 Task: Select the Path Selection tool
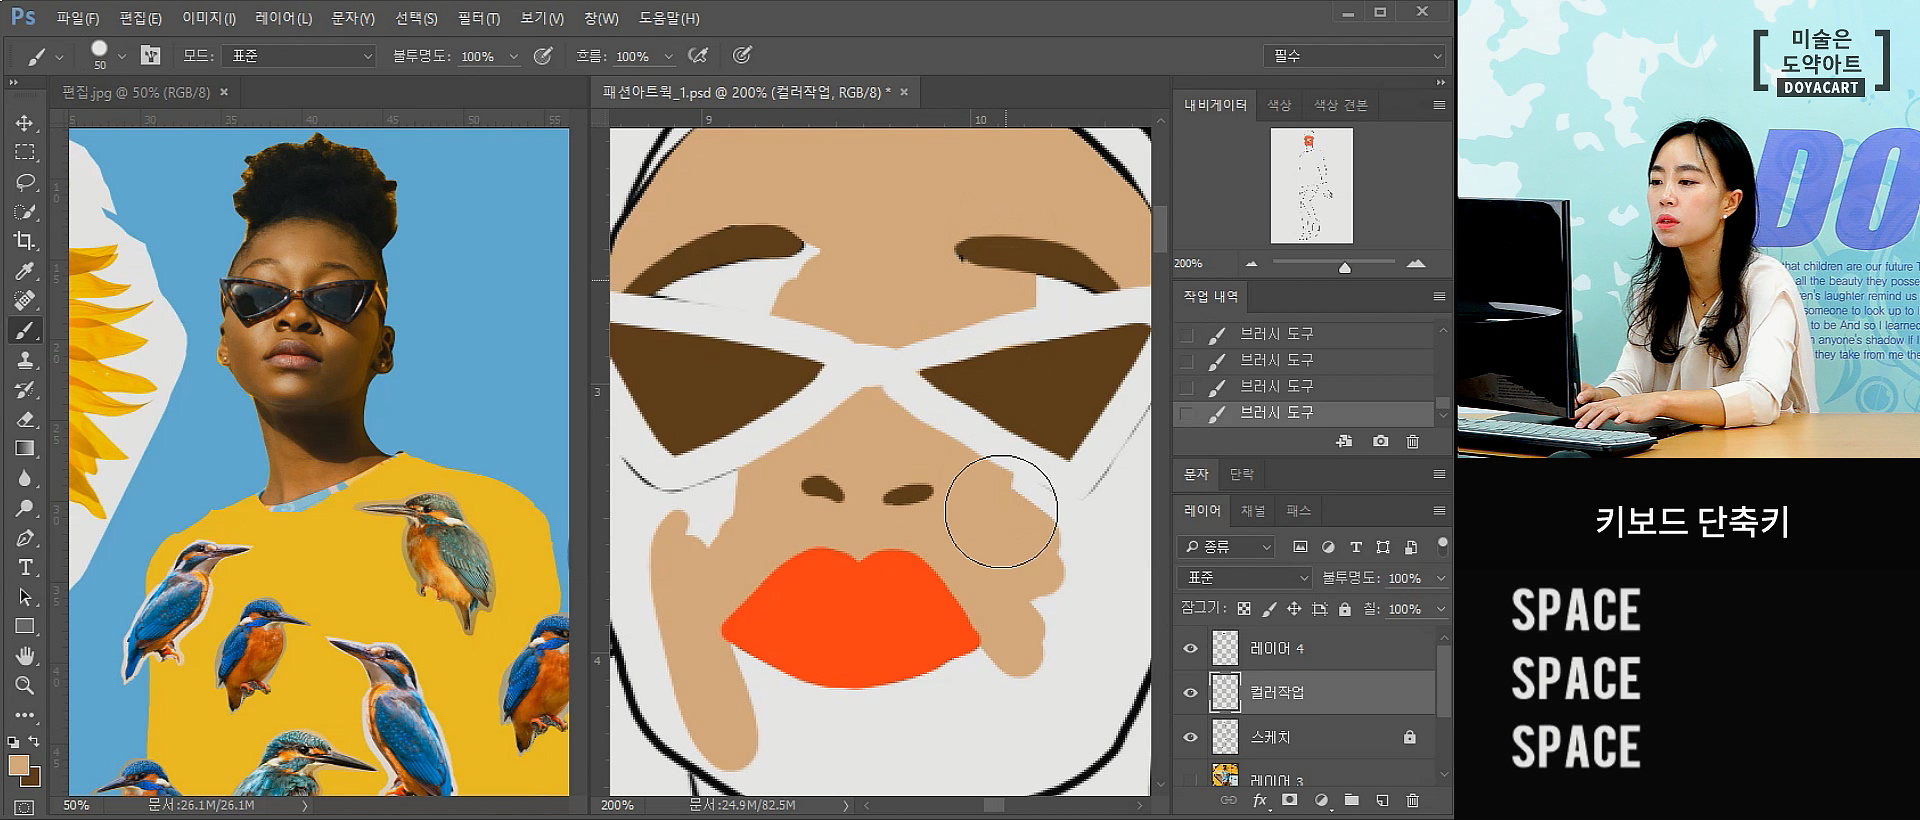pos(24,597)
